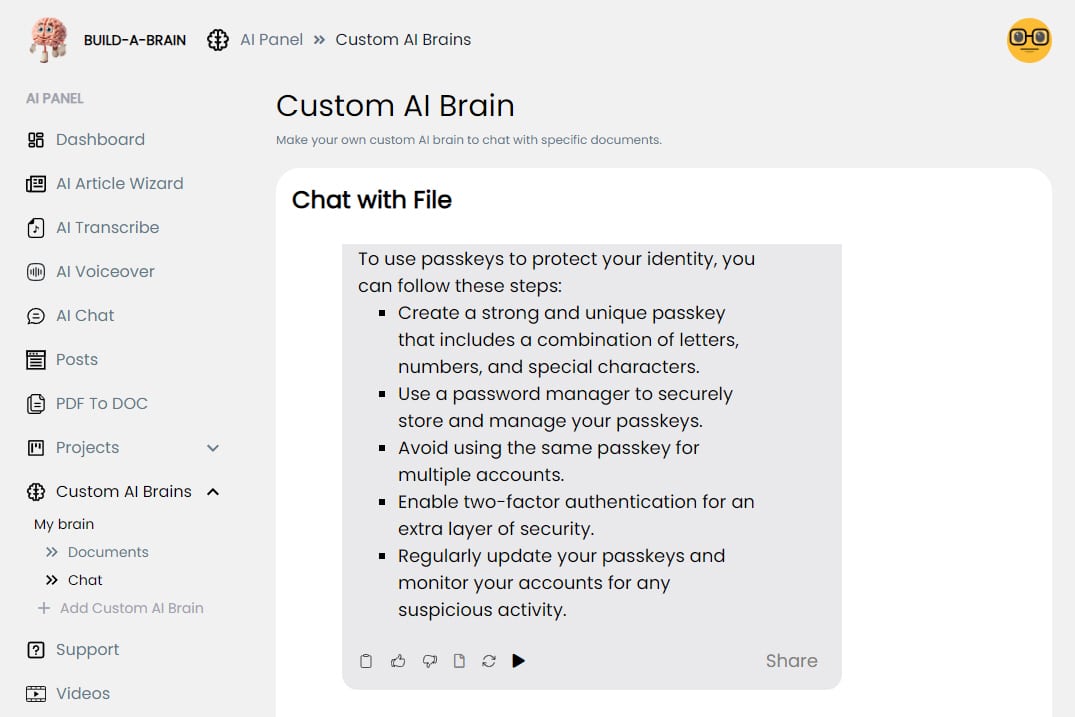Share the chat response
Screen dimensions: 1075x717
click(791, 660)
